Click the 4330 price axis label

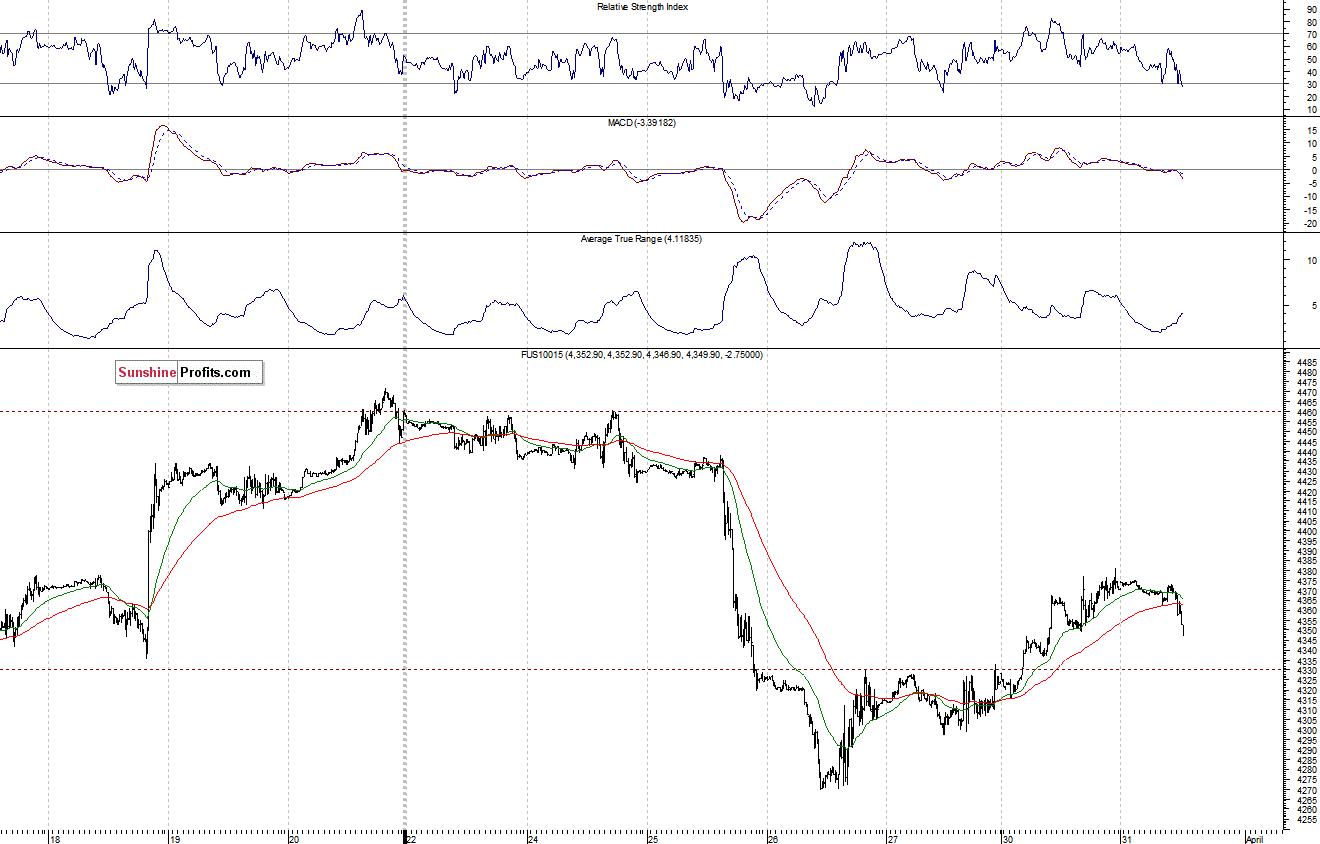[1305, 670]
